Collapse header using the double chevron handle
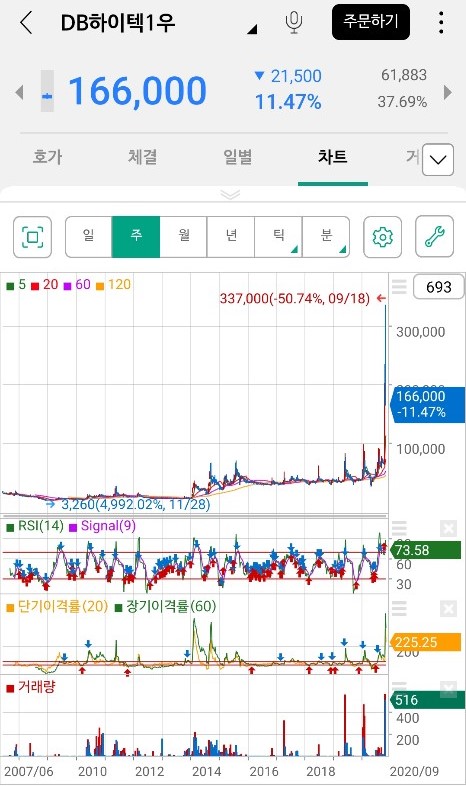This screenshot has width=466, height=786. (230, 194)
